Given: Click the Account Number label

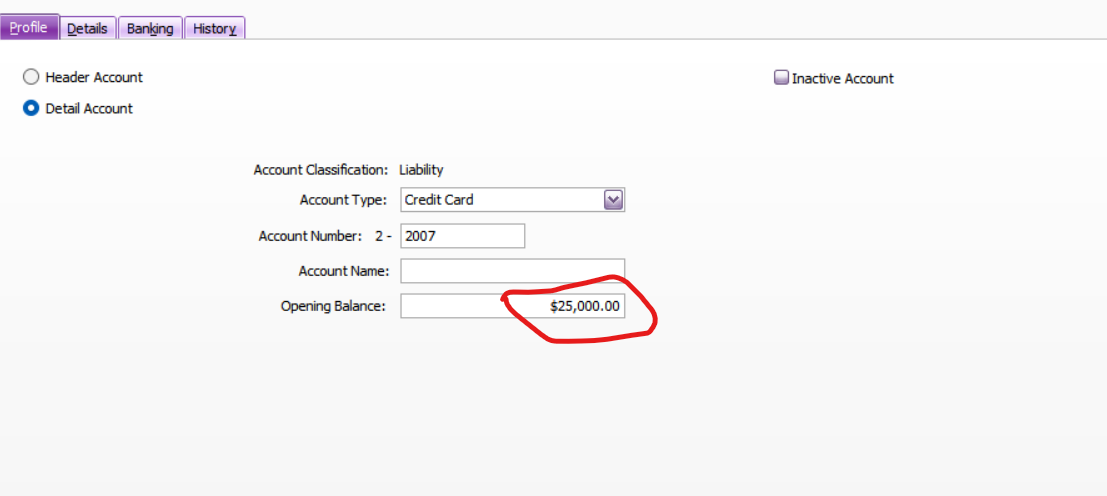Looking at the screenshot, I should pyautogui.click(x=311, y=236).
